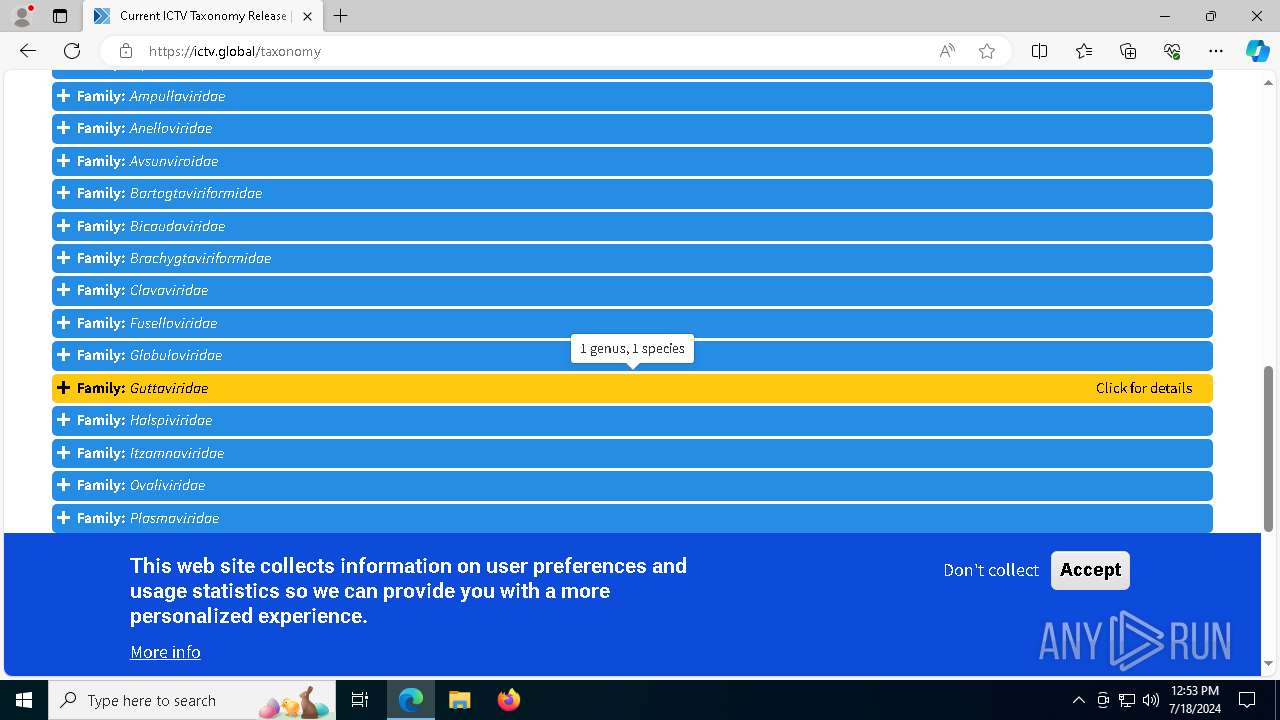Open notification center

pyautogui.click(x=1247, y=700)
